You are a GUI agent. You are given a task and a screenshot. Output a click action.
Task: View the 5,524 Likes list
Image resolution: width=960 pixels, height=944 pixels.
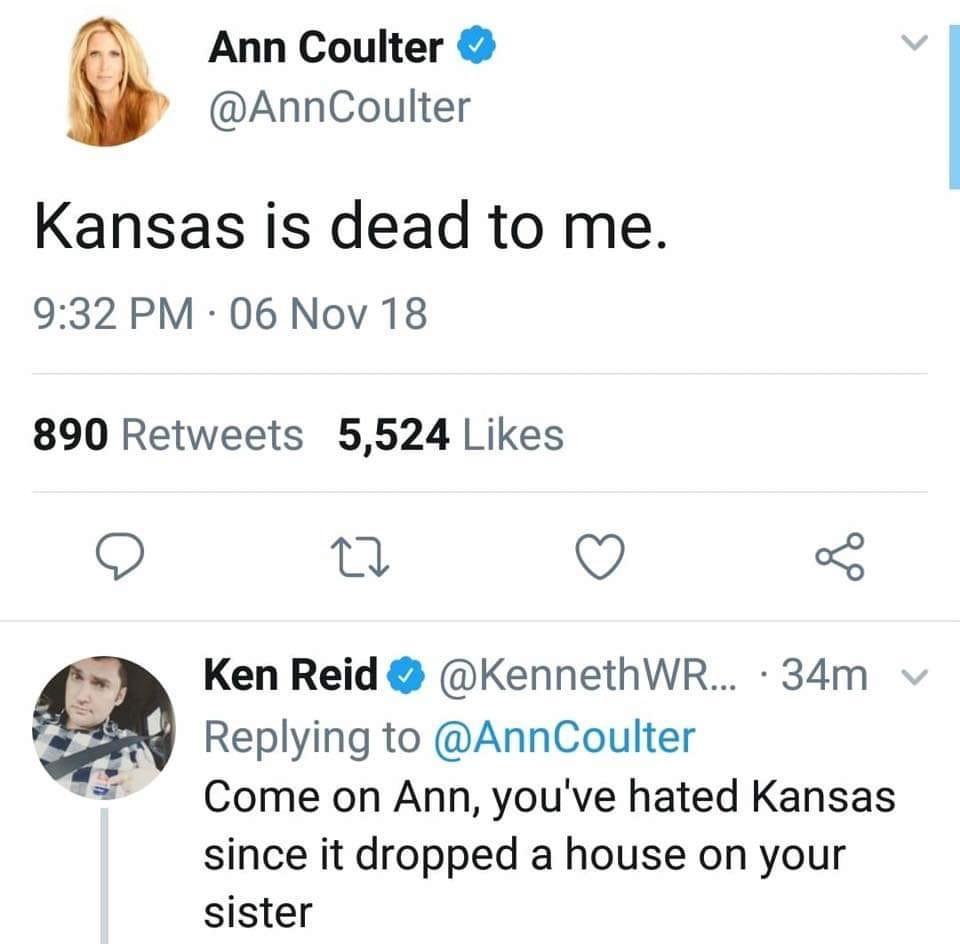[x=451, y=435]
